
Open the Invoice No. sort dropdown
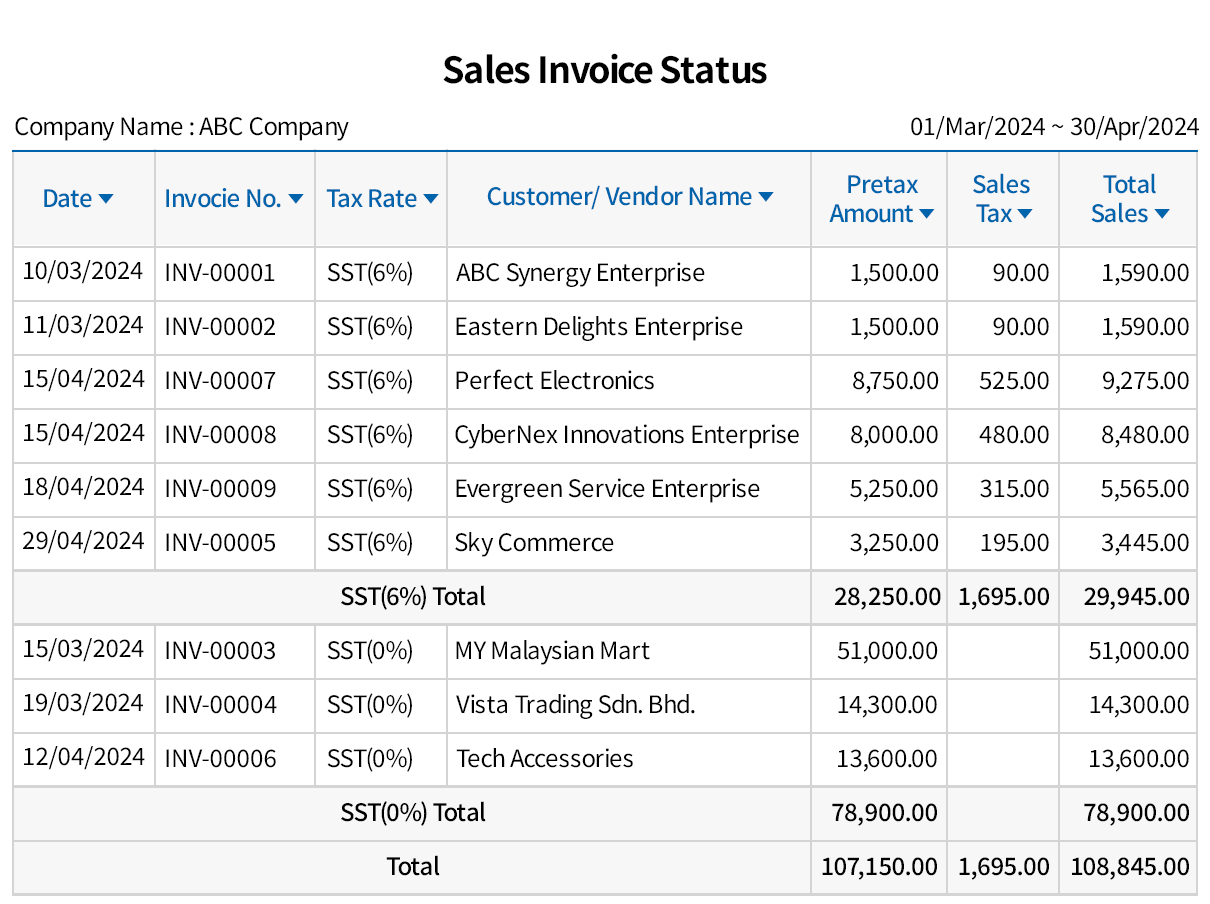tap(295, 198)
